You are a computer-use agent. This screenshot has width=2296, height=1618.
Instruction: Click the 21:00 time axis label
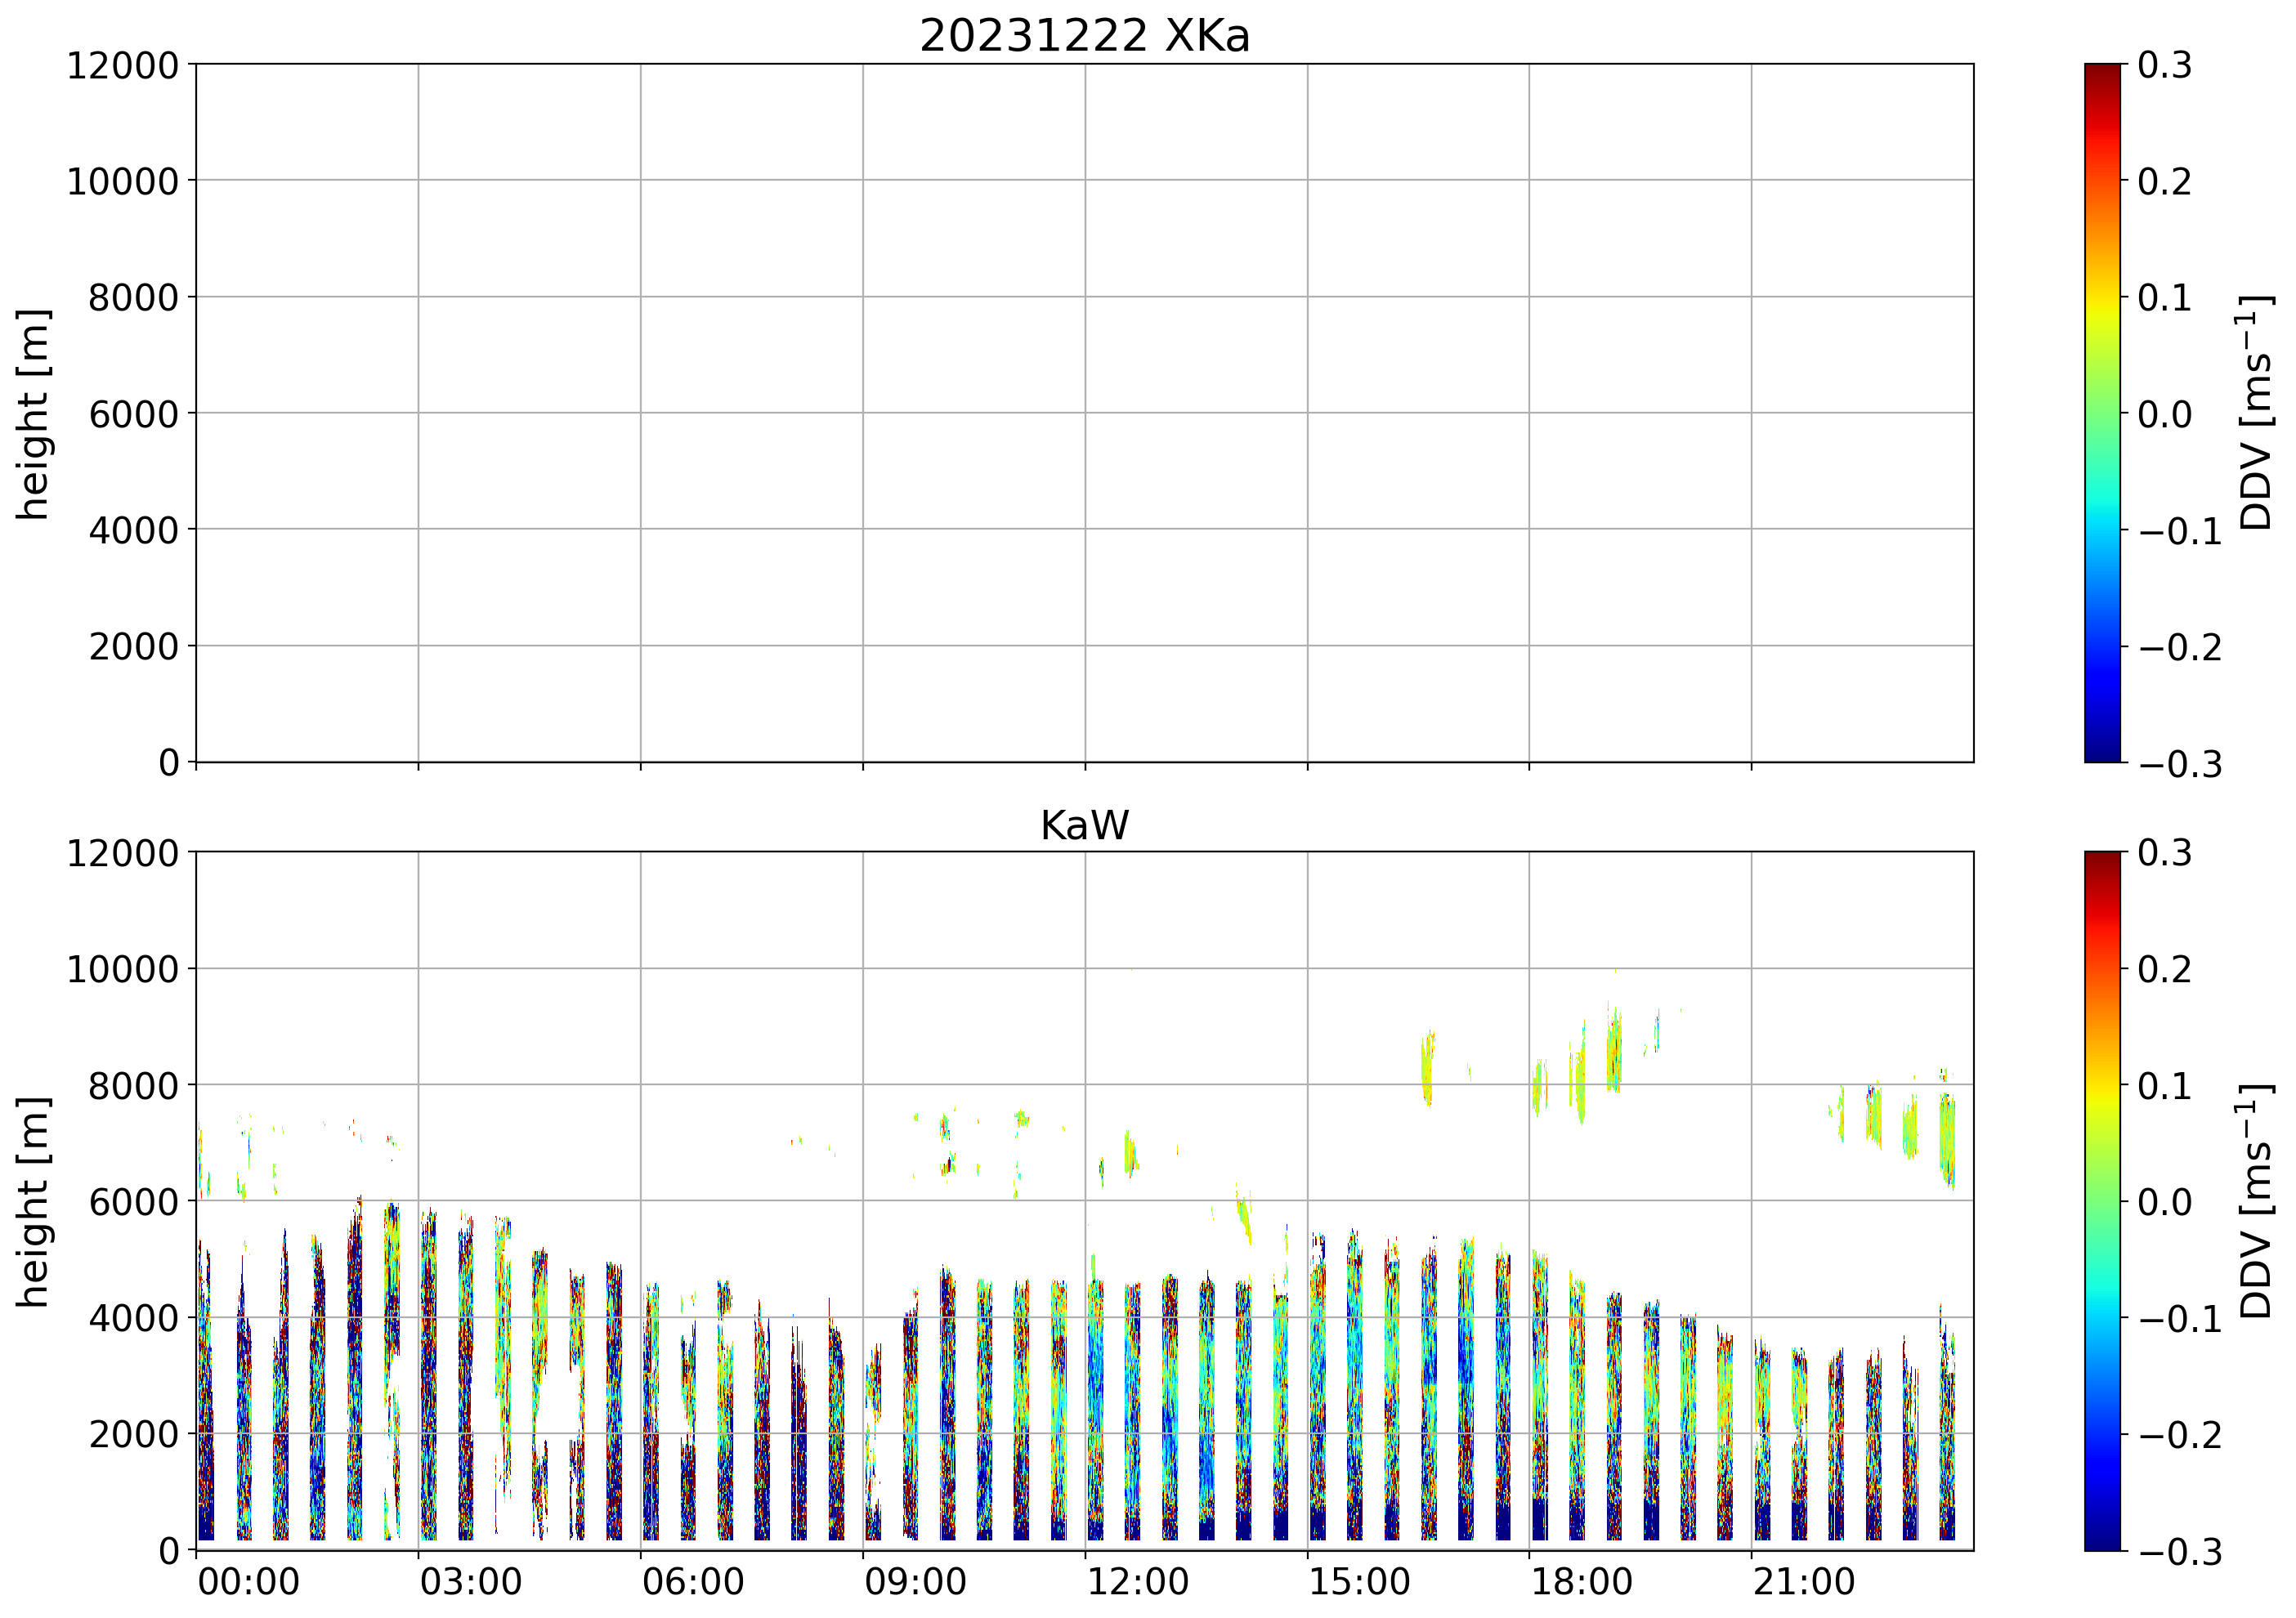pos(1803,1583)
